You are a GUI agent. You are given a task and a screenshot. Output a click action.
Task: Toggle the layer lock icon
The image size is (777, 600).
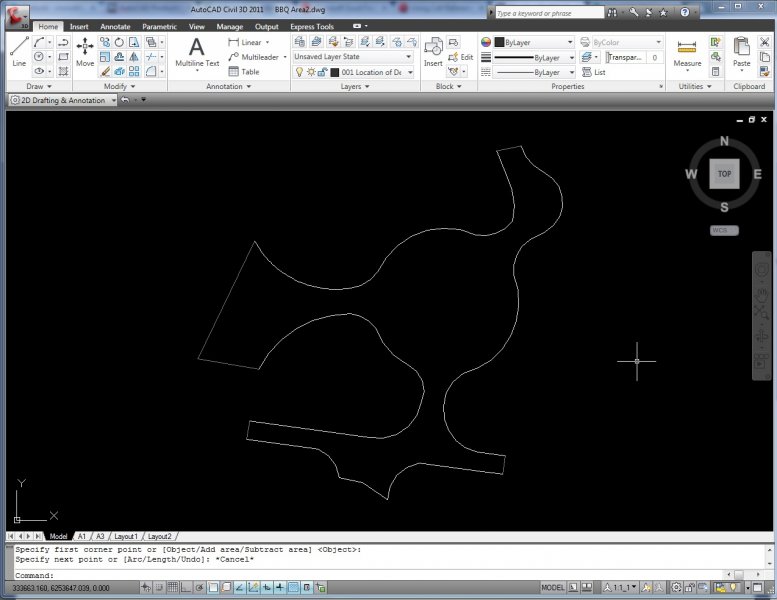(x=322, y=73)
